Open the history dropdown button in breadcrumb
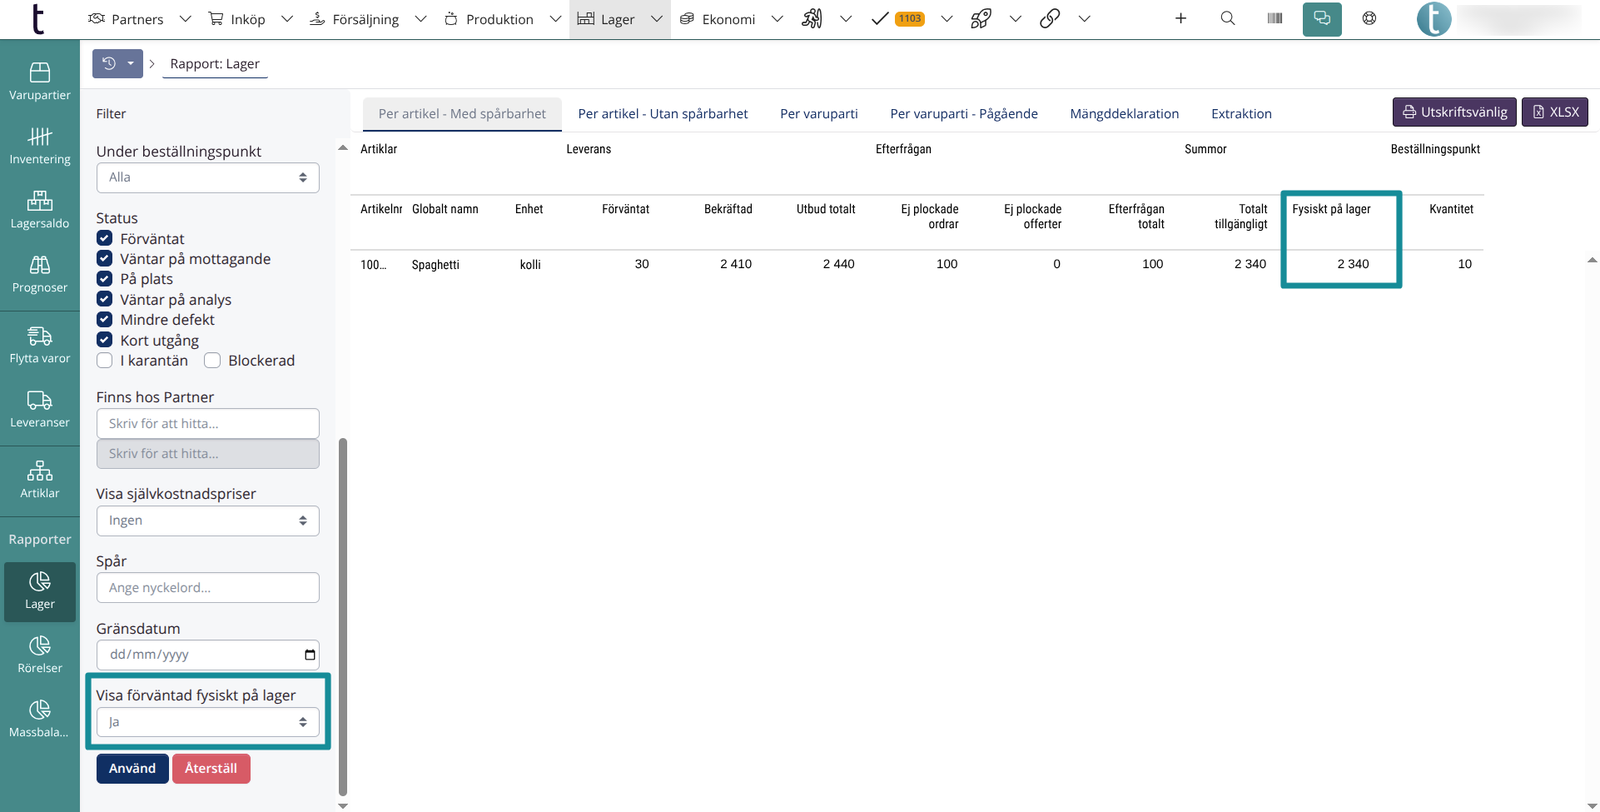The width and height of the screenshot is (1600, 812). pos(118,64)
